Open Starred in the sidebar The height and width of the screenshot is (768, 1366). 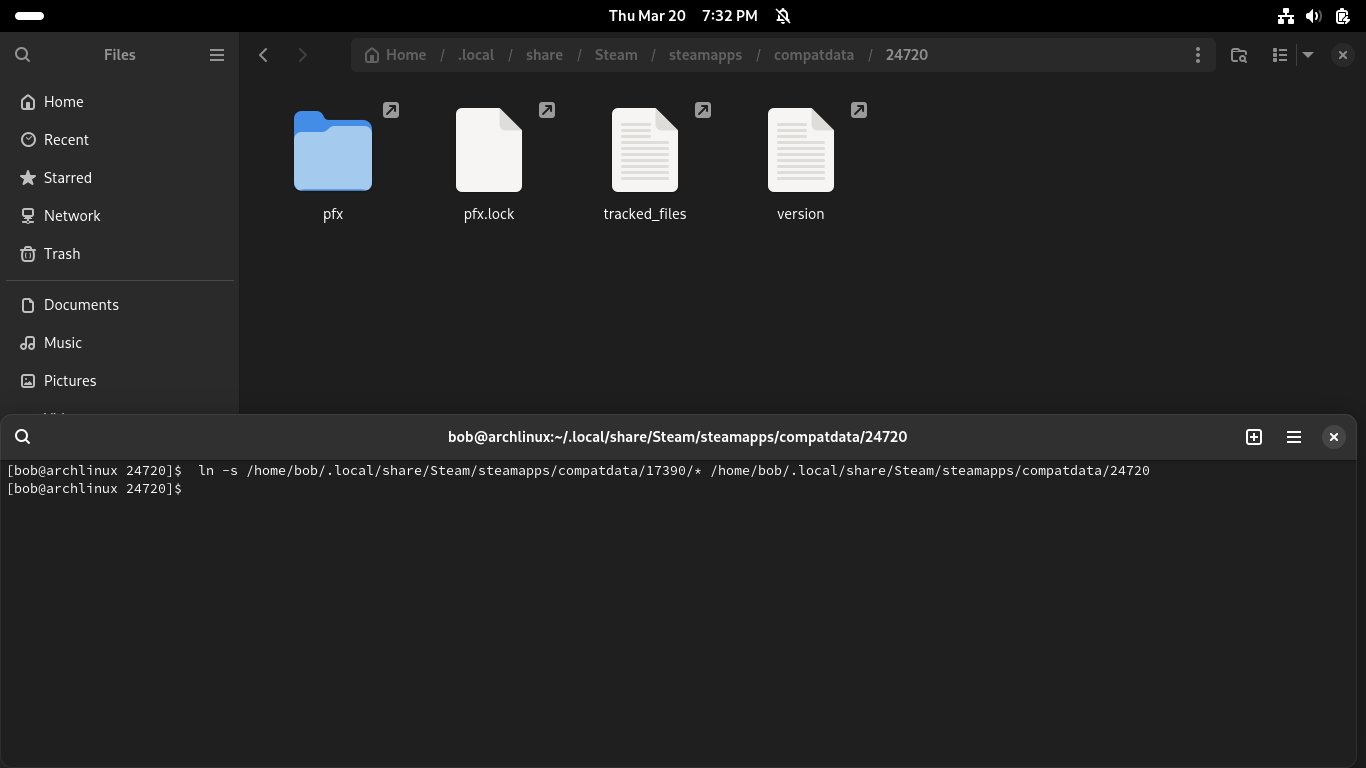click(x=120, y=178)
